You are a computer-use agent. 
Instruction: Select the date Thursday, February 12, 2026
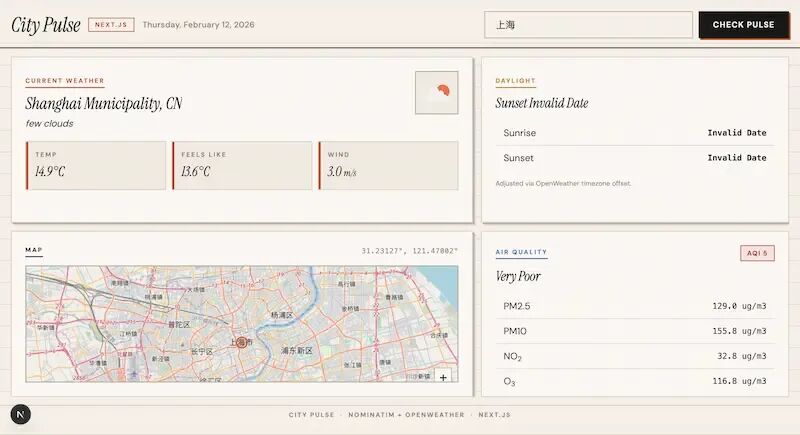198,24
